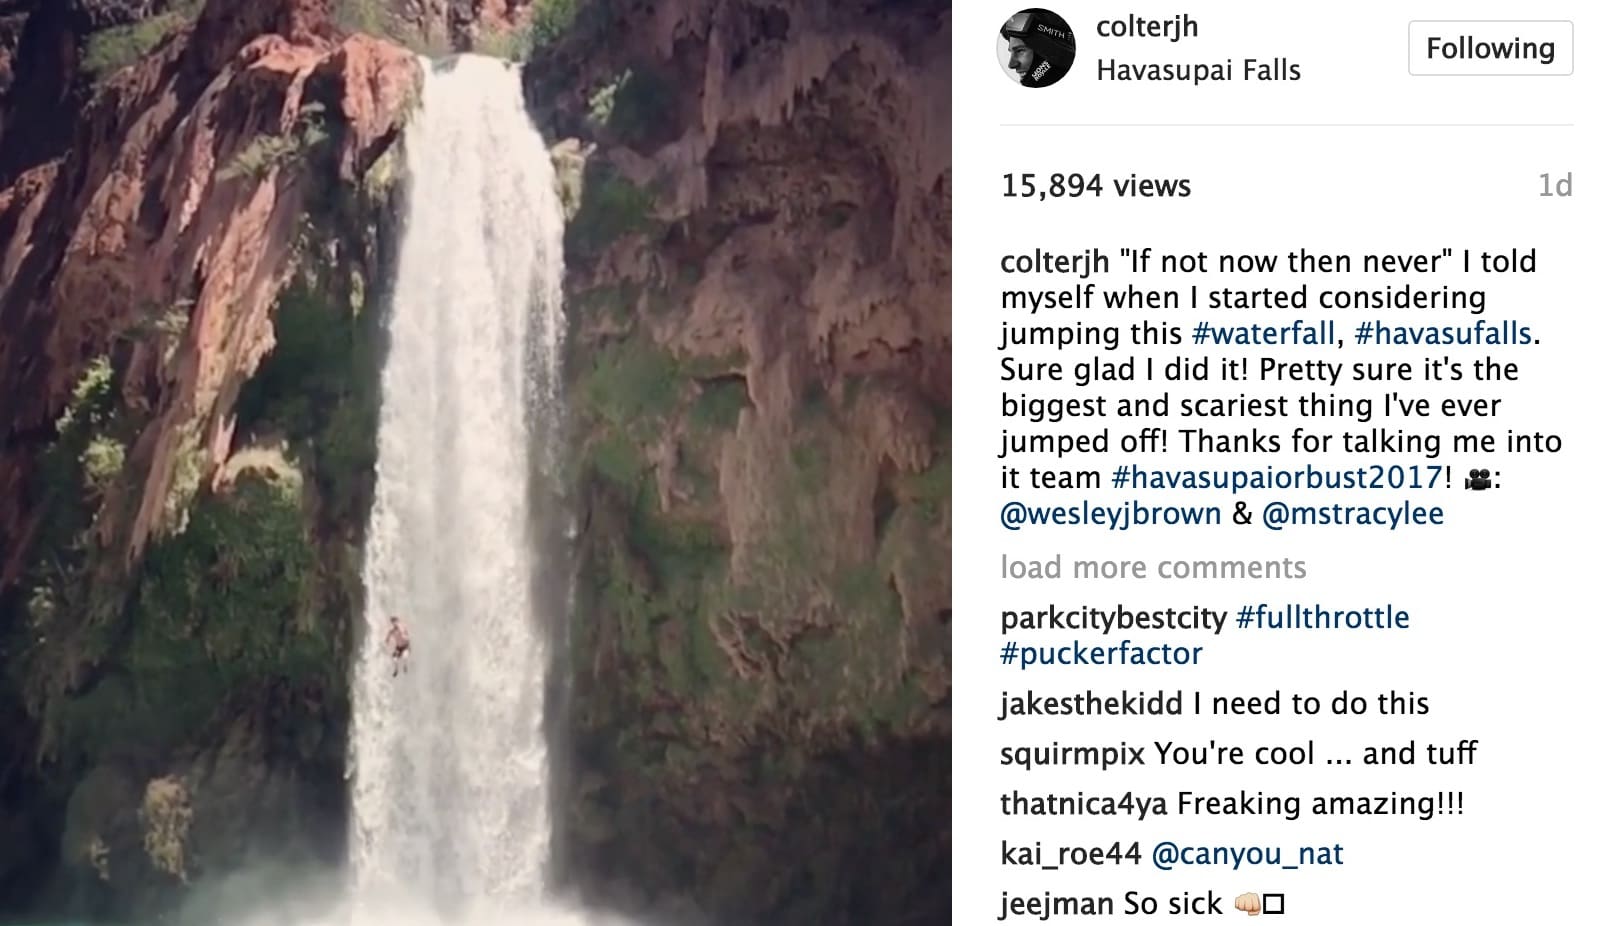This screenshot has height=926, width=1620.
Task: Open colterjh username in post header
Action: [1146, 27]
